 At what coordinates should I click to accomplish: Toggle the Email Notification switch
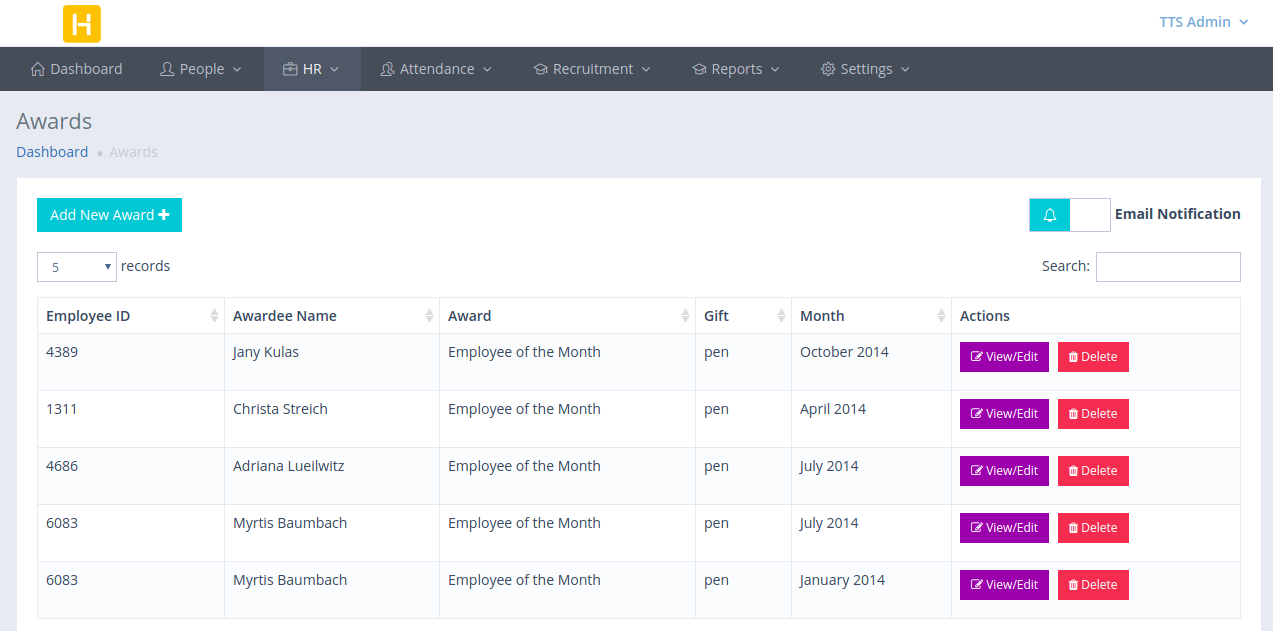[x=1091, y=214]
